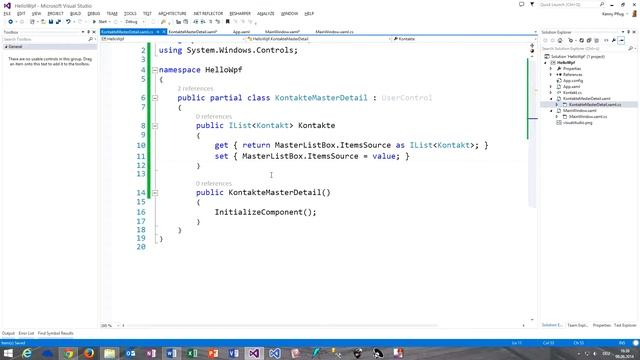Viewport: 640px width, 360px height.
Task: Click the Collapse All icon in Solution Explorer
Action: coord(589,40)
